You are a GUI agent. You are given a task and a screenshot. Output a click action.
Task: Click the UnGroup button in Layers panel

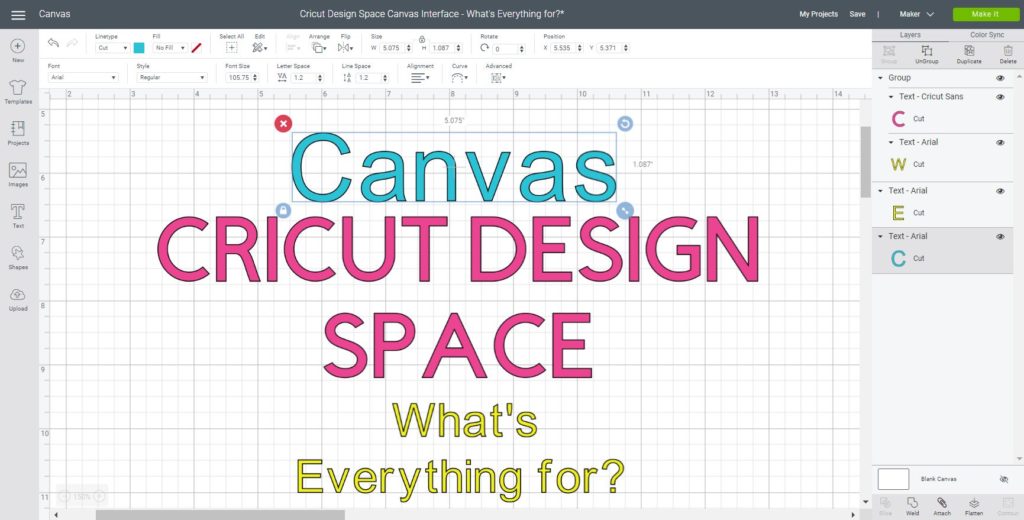(926, 54)
